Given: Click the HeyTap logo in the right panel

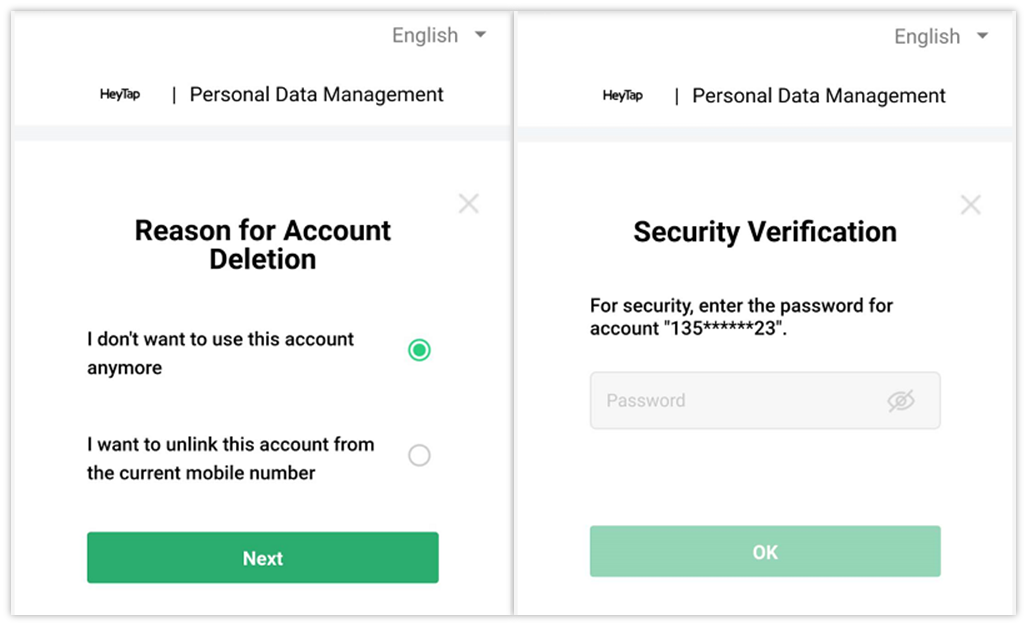Looking at the screenshot, I should click(x=622, y=96).
